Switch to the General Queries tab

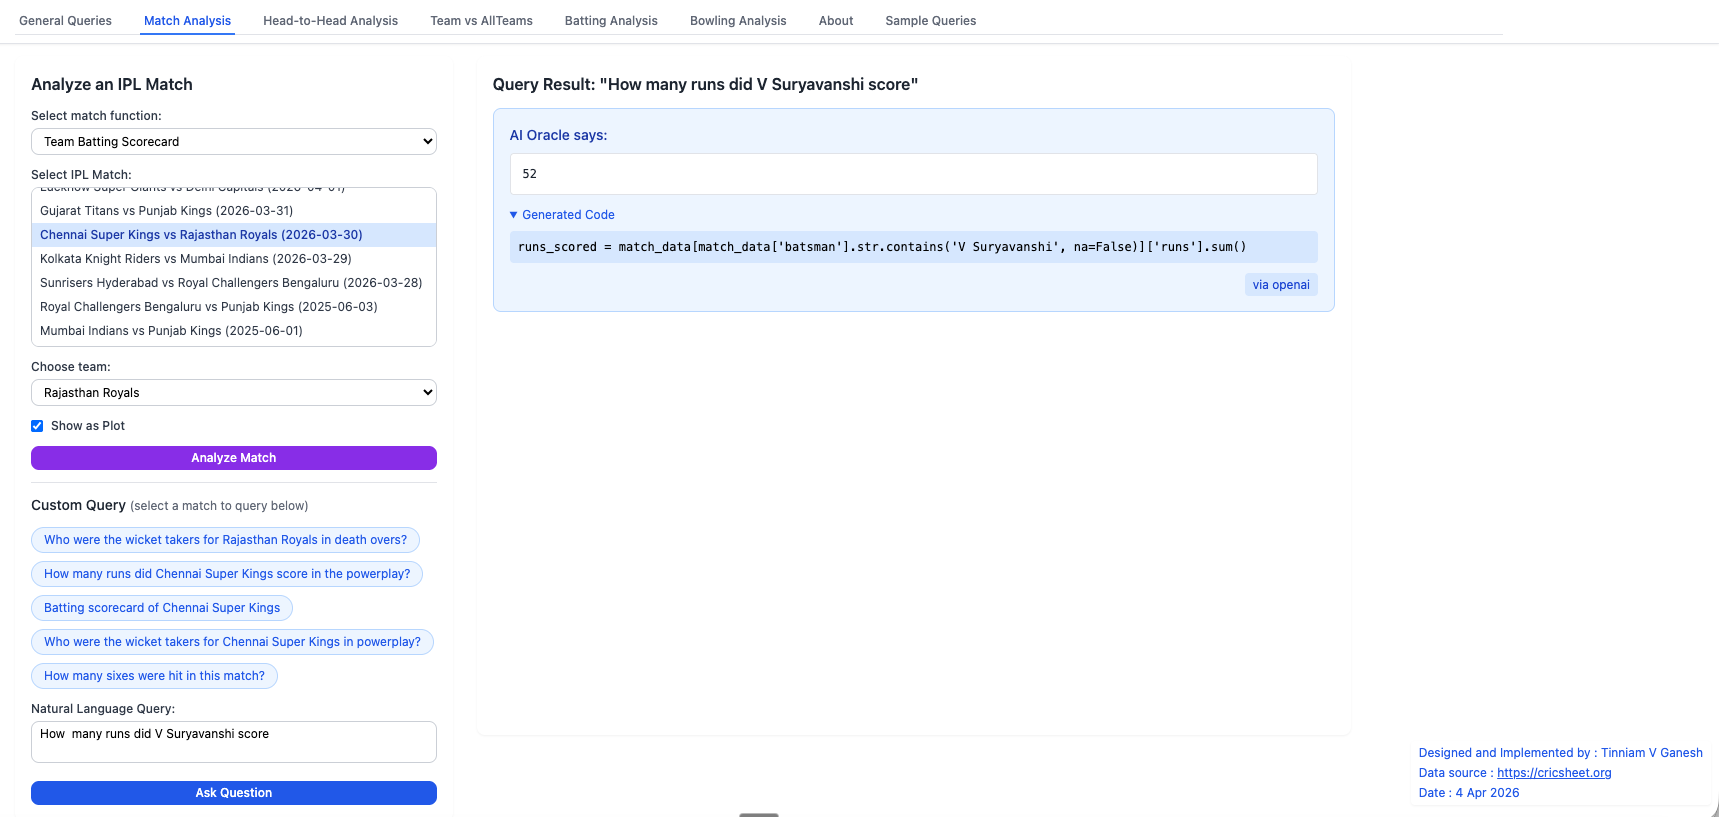tap(65, 21)
